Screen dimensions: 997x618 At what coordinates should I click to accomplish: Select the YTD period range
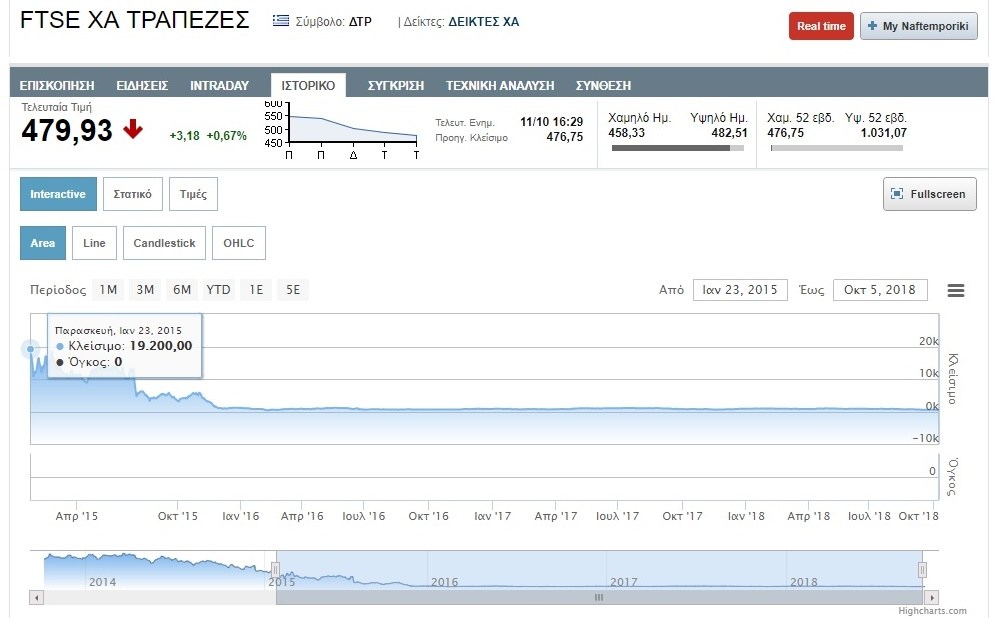[x=218, y=290]
